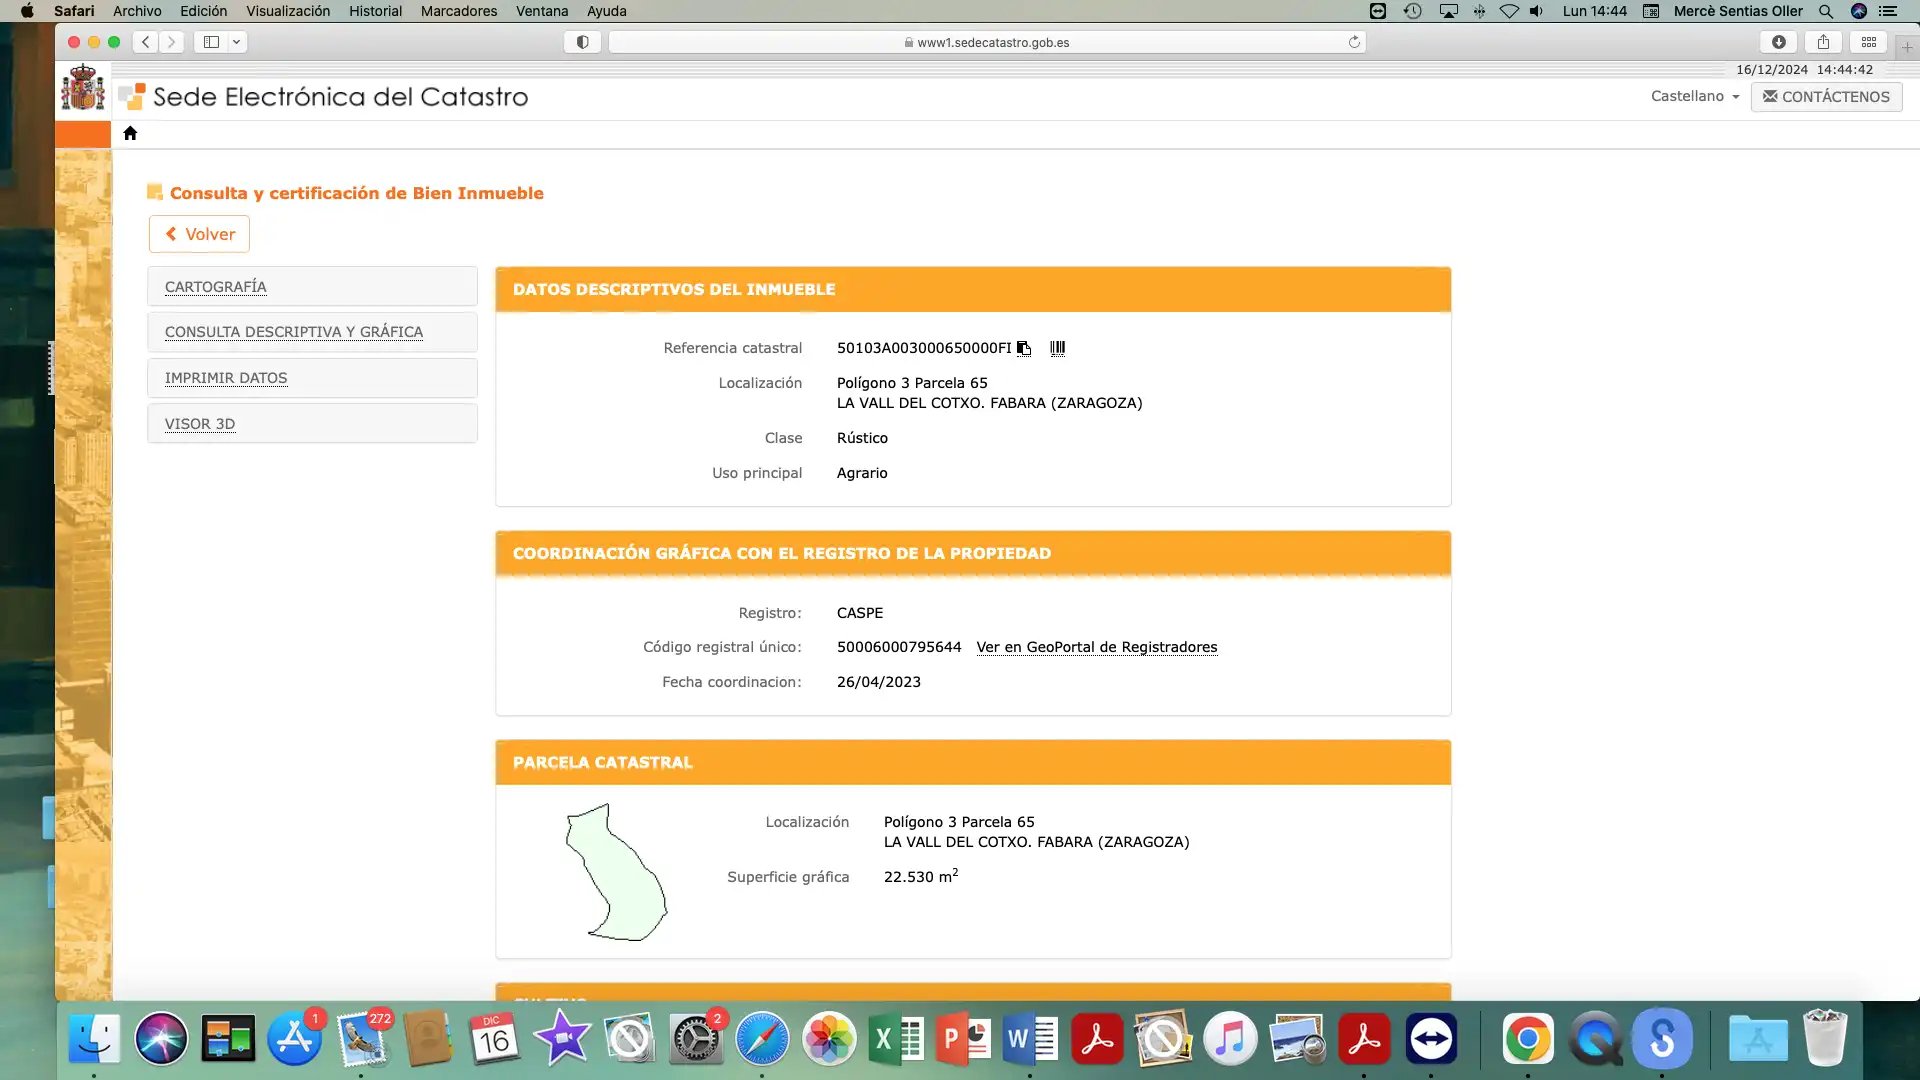Click the Safari address bar
Viewport: 1920px width, 1080px height.
click(987, 42)
